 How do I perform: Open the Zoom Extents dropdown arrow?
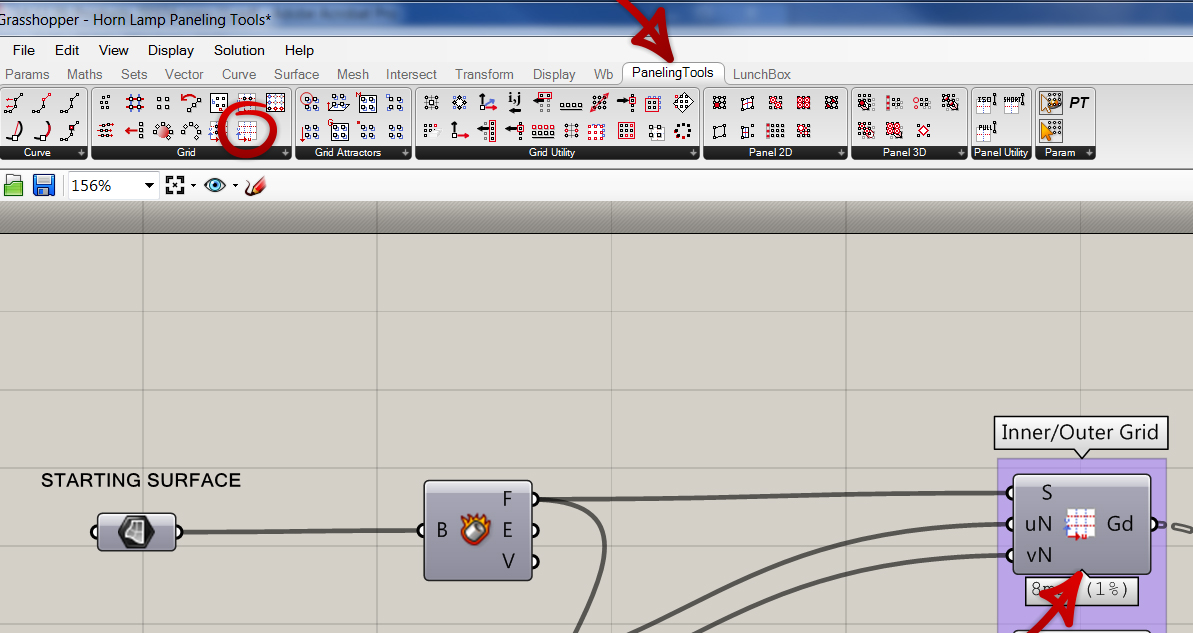pos(193,186)
